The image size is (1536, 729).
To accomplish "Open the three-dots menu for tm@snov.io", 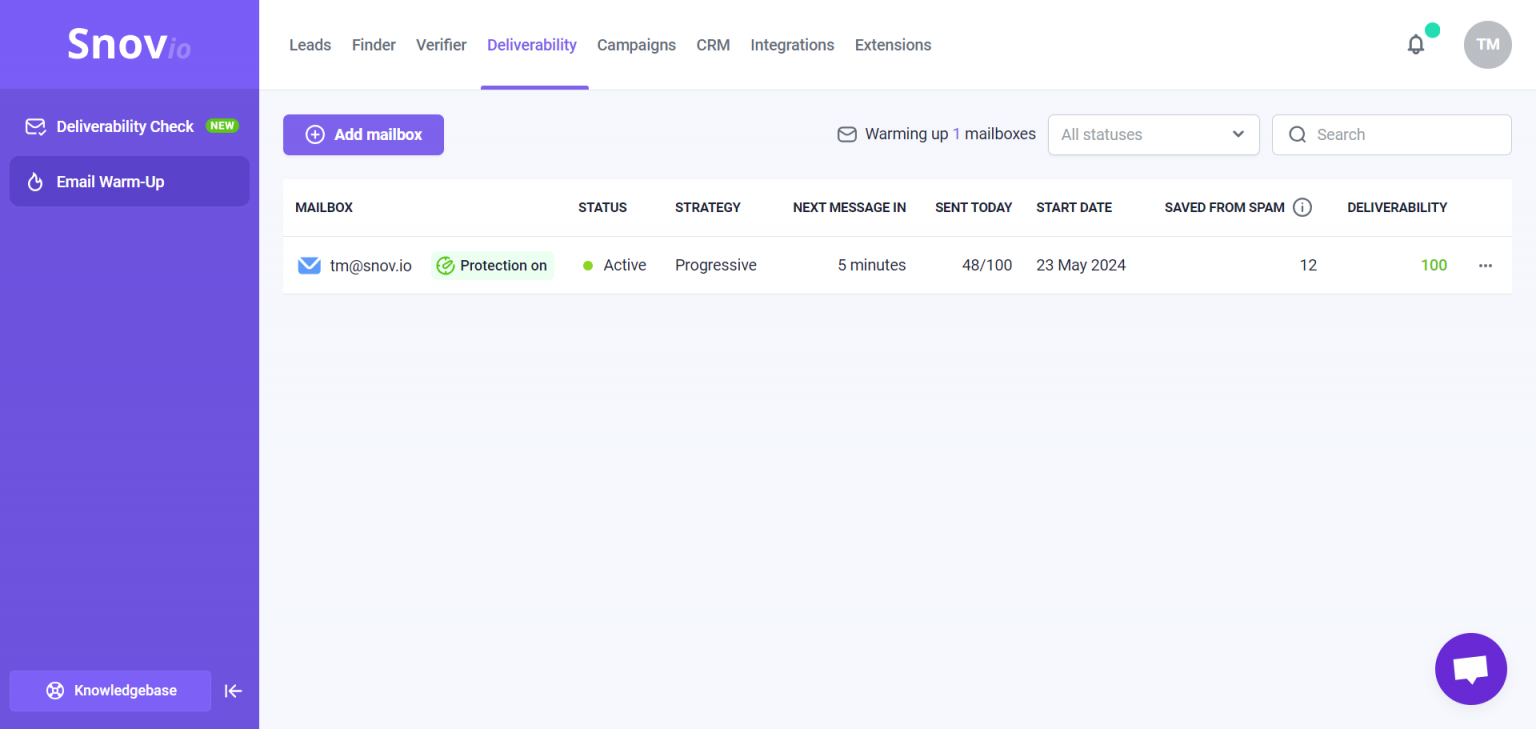I will pos(1485,266).
